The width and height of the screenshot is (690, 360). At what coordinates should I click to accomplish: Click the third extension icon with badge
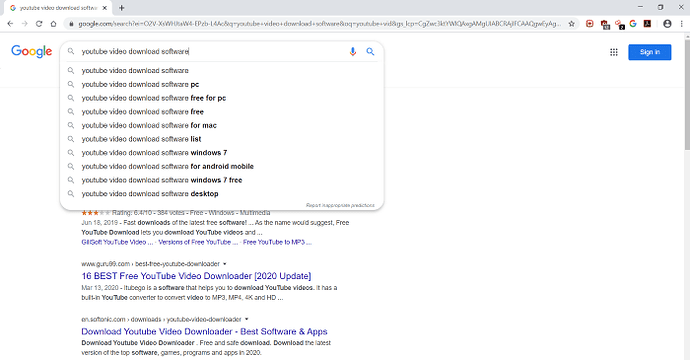[620, 25]
